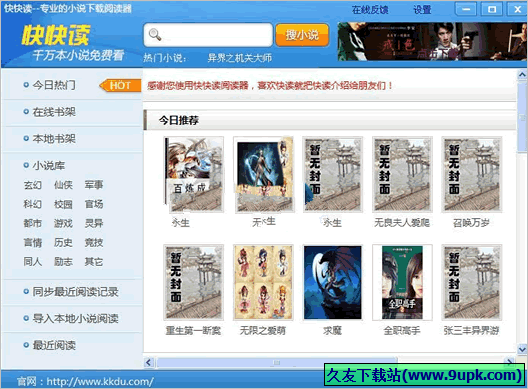Open 最近阅读 recent reading
Image resolution: width=528 pixels, height=389 pixels.
(54, 345)
